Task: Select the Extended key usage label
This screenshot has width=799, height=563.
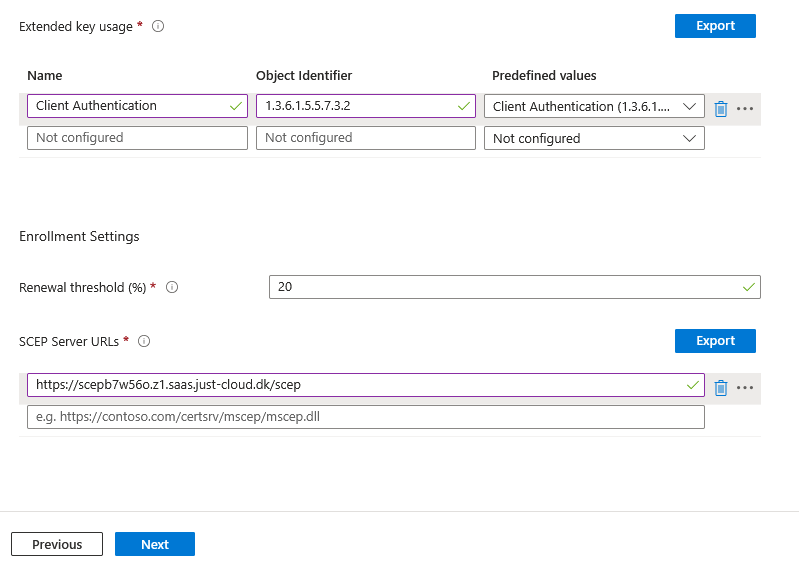Action: coord(76,26)
